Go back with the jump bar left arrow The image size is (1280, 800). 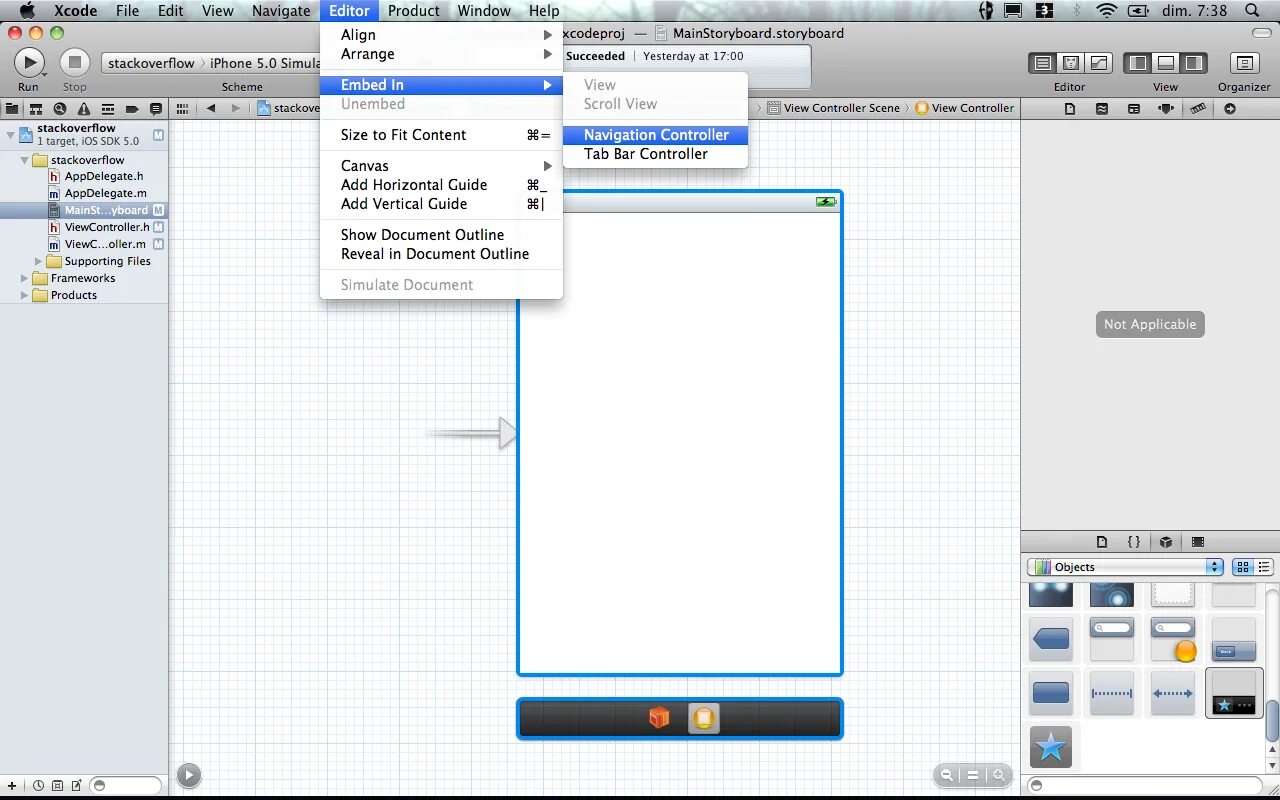[x=211, y=108]
